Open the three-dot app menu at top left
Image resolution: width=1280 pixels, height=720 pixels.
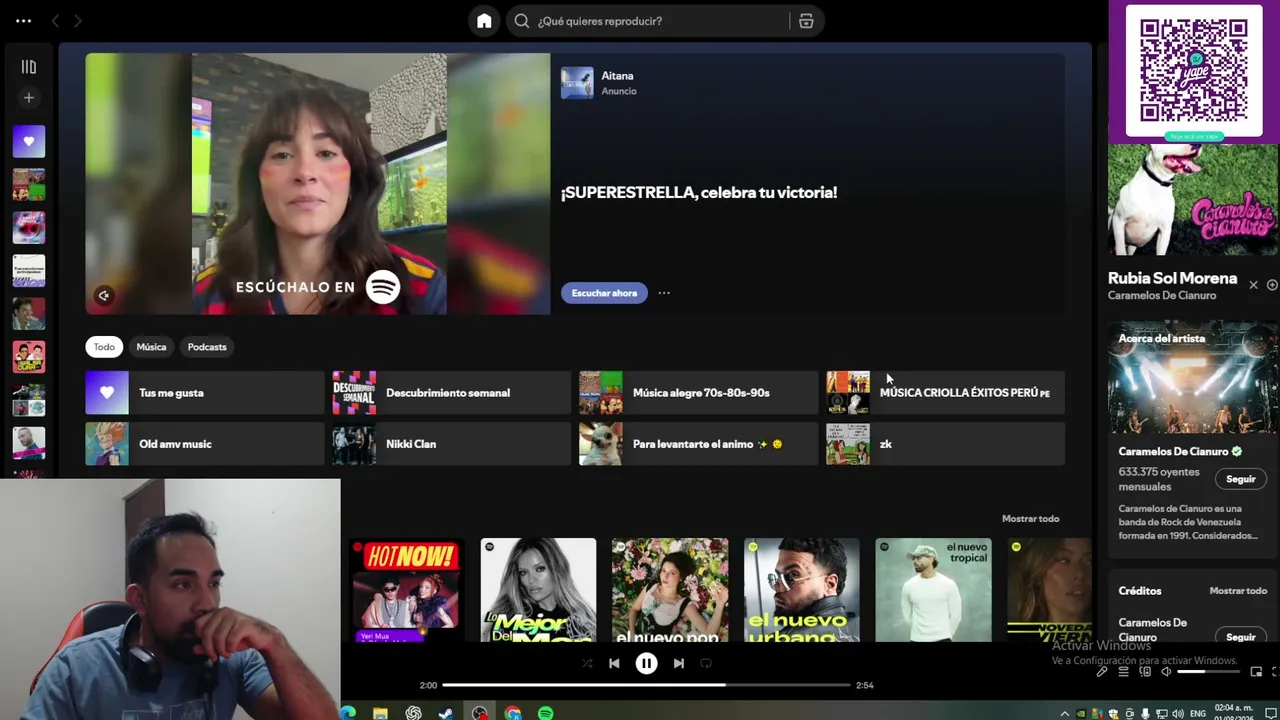click(24, 21)
